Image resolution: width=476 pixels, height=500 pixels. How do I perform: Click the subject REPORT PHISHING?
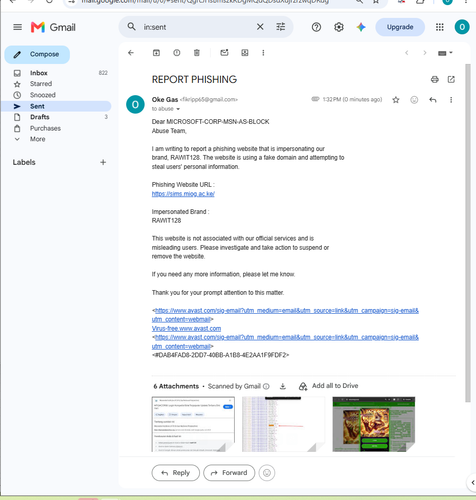[194, 79]
